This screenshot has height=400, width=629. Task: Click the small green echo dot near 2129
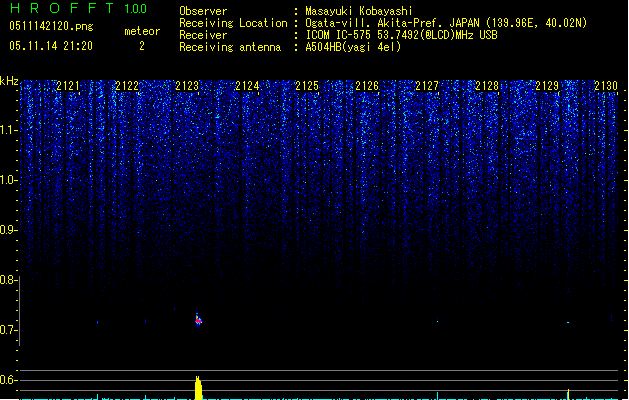(x=568, y=322)
